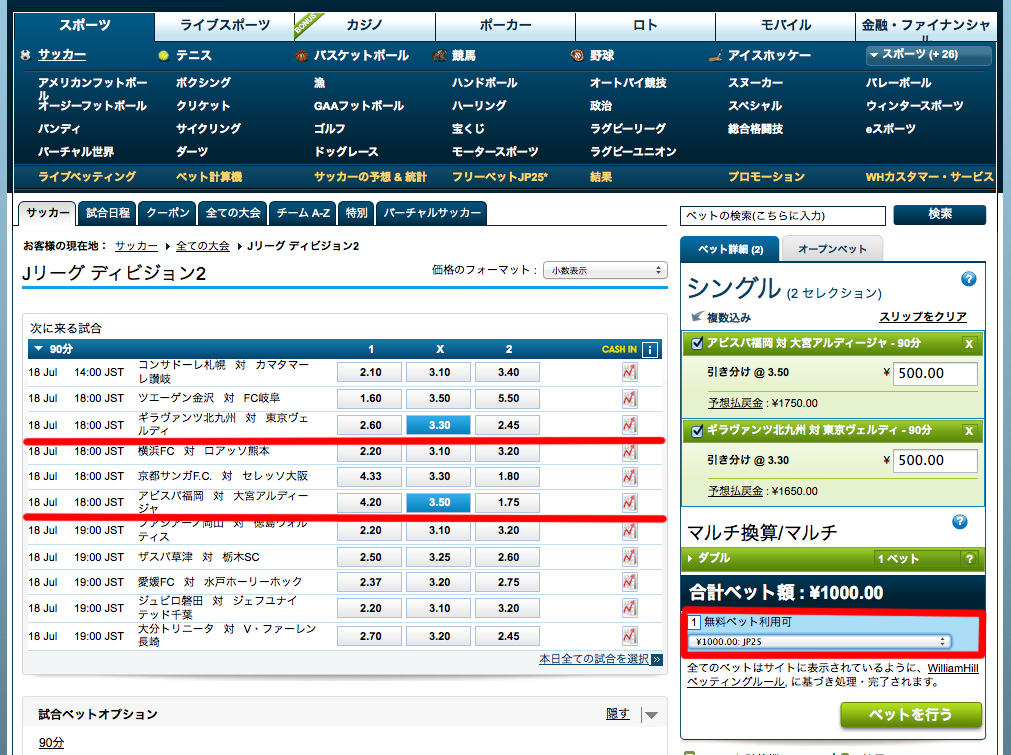1011x755 pixels.
Task: Open stats chart icon for コンサドーレ札幌 match
Action: point(629,372)
